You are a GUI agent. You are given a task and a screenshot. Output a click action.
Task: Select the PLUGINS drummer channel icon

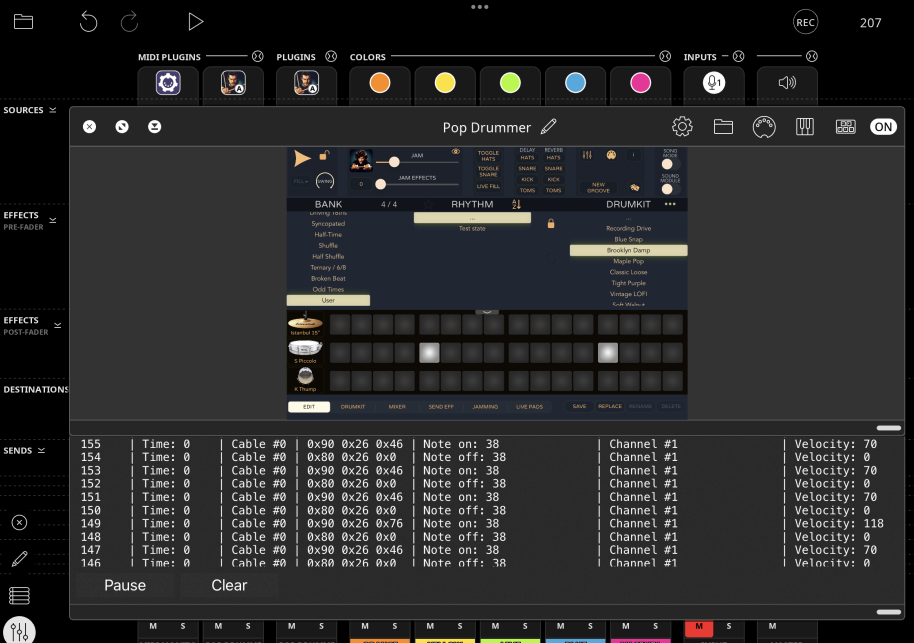pyautogui.click(x=307, y=83)
